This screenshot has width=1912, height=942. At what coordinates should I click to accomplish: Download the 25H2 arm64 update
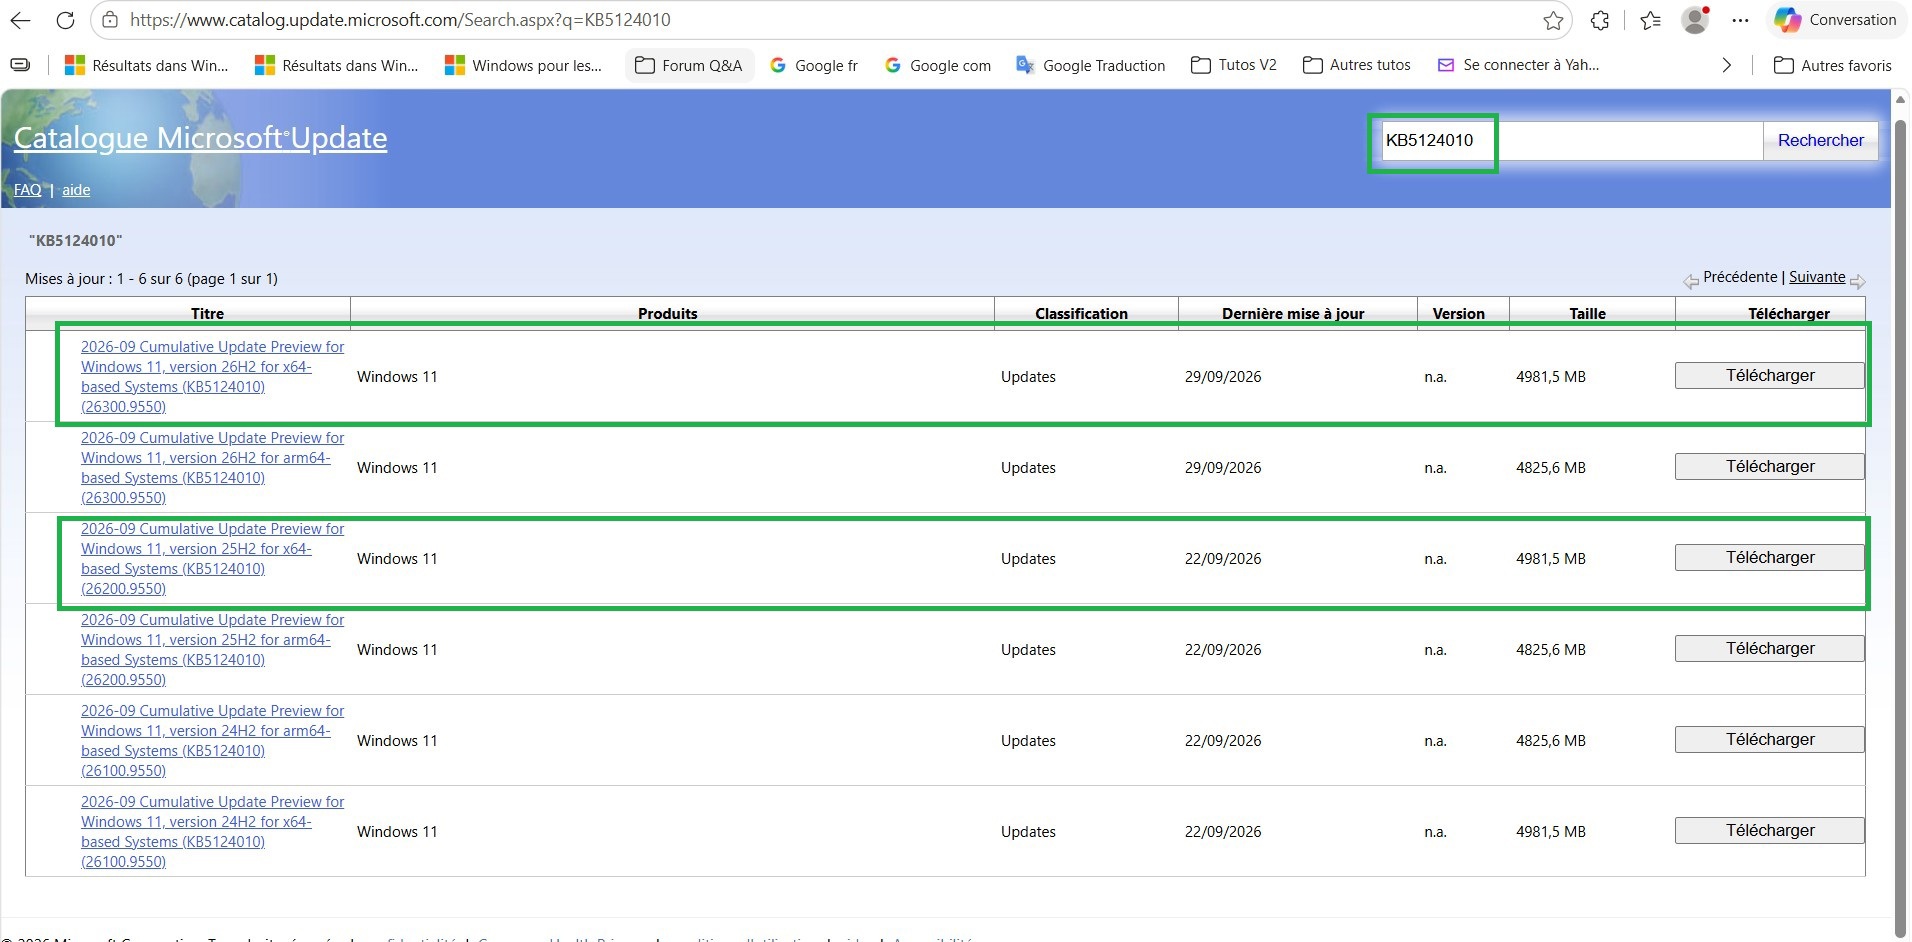(x=1769, y=649)
